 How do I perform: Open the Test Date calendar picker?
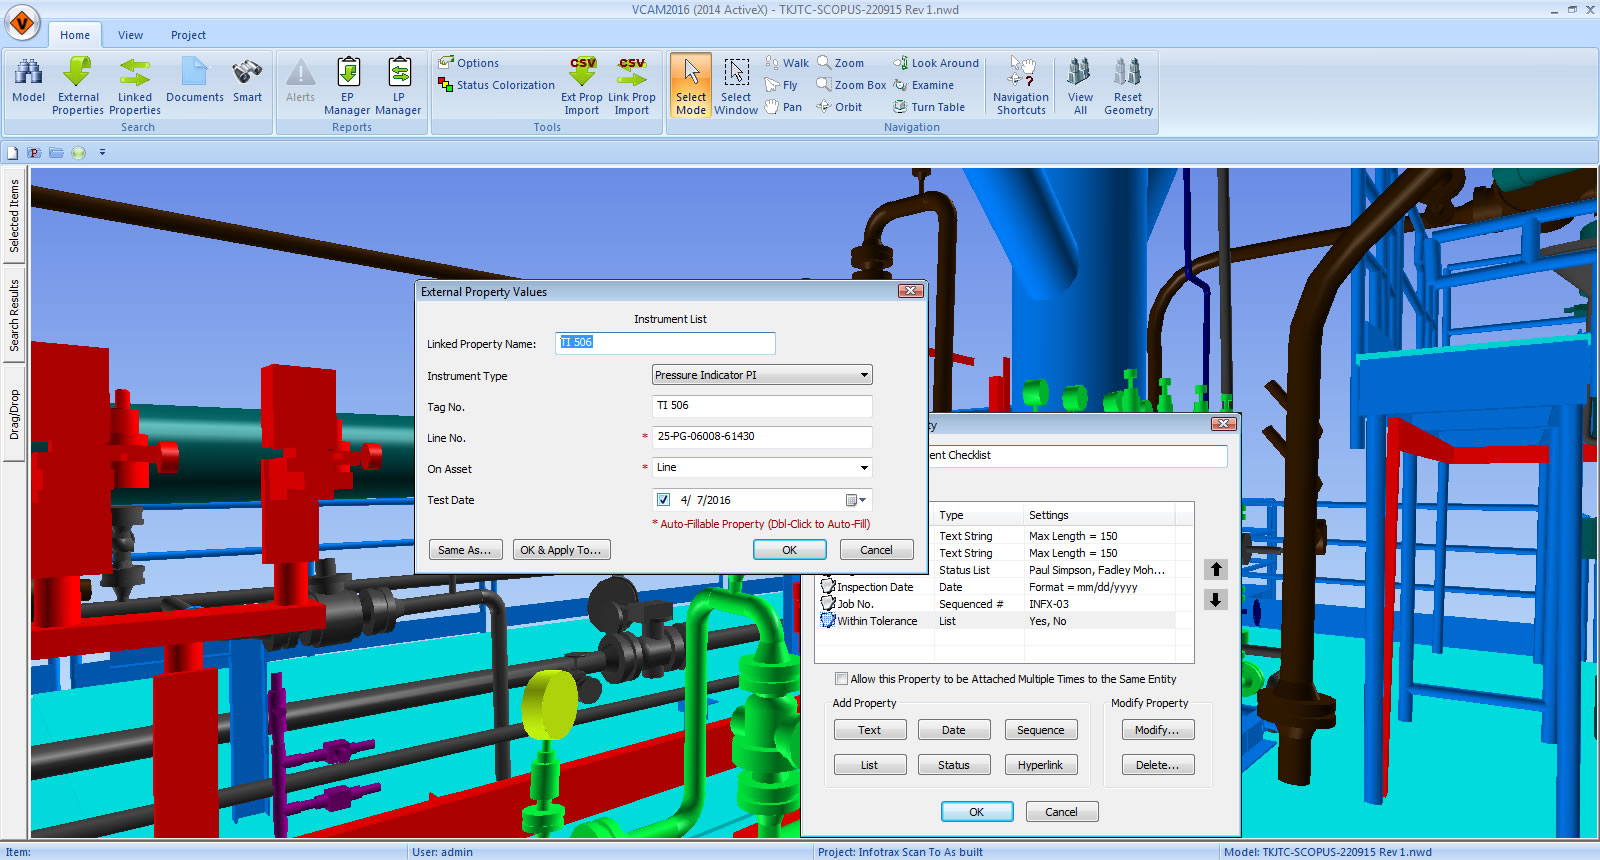click(x=855, y=500)
